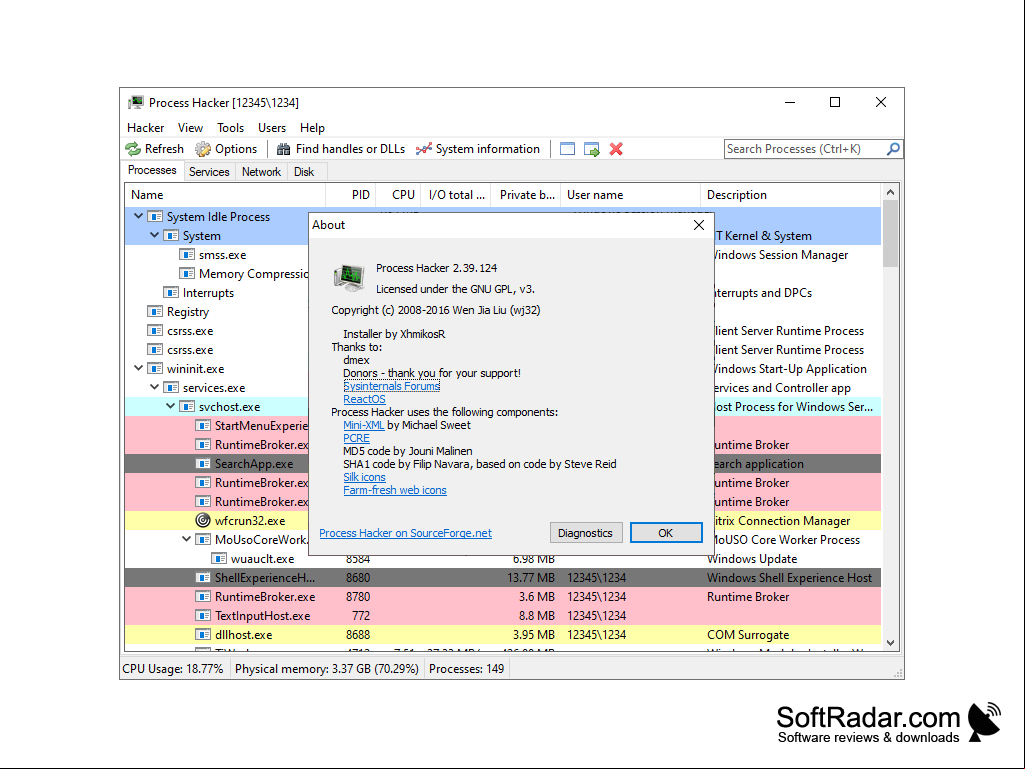Select the RuntimeBroker.exe row with PID 8780
This screenshot has width=1025, height=769.
[503, 596]
